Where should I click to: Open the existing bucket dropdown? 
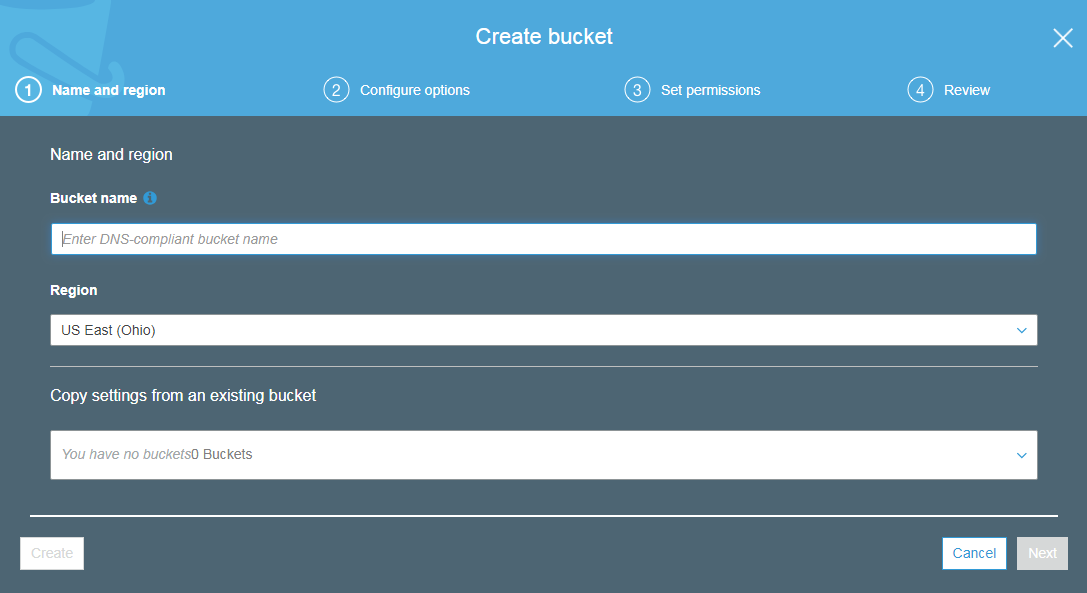[544, 455]
